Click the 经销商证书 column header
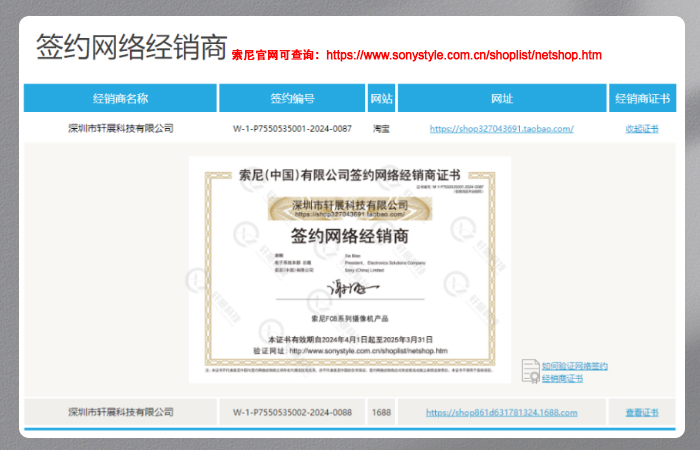 pyautogui.click(x=642, y=98)
